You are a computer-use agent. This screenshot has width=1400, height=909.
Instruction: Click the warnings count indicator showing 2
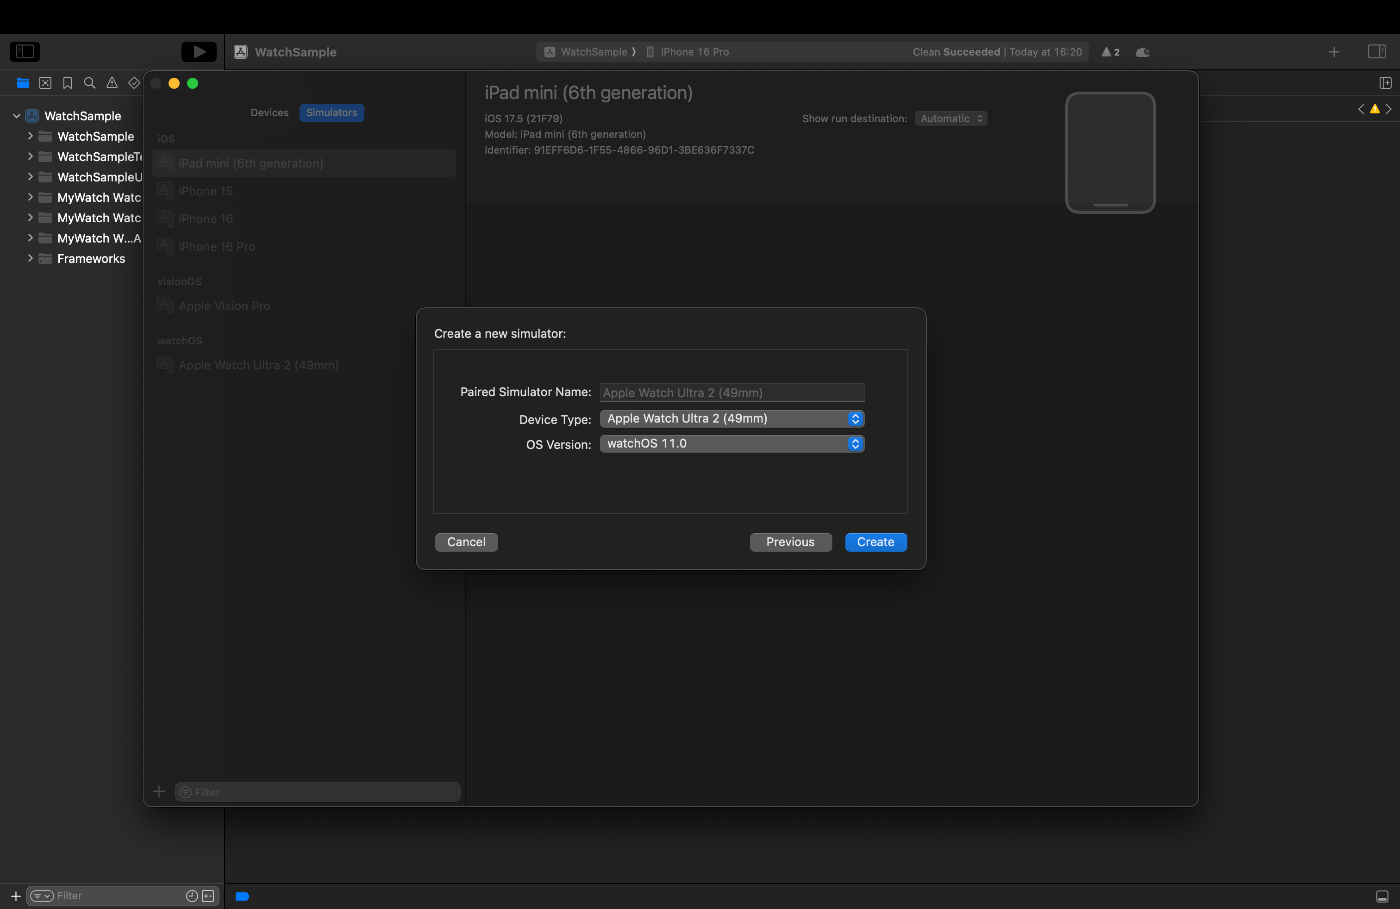pyautogui.click(x=1111, y=52)
